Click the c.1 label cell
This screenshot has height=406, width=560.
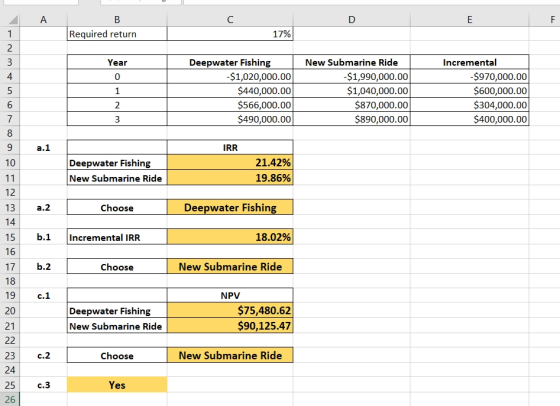pos(43,295)
